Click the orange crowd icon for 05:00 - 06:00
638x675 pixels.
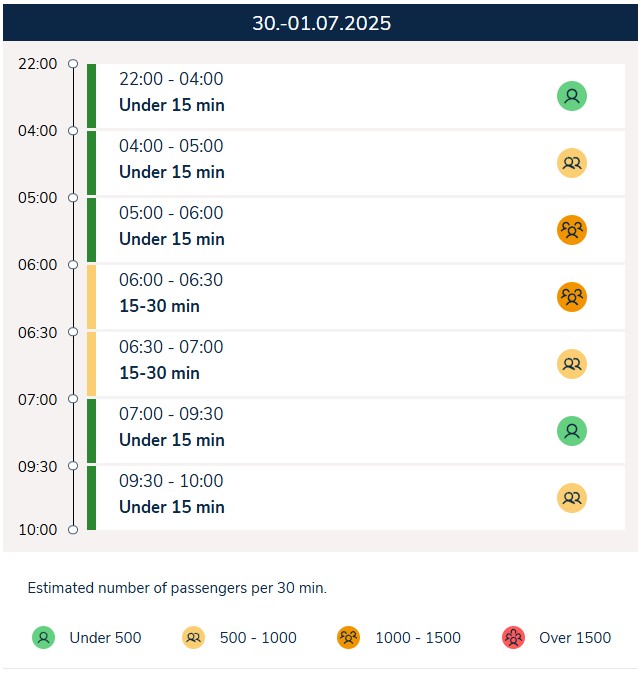point(572,230)
